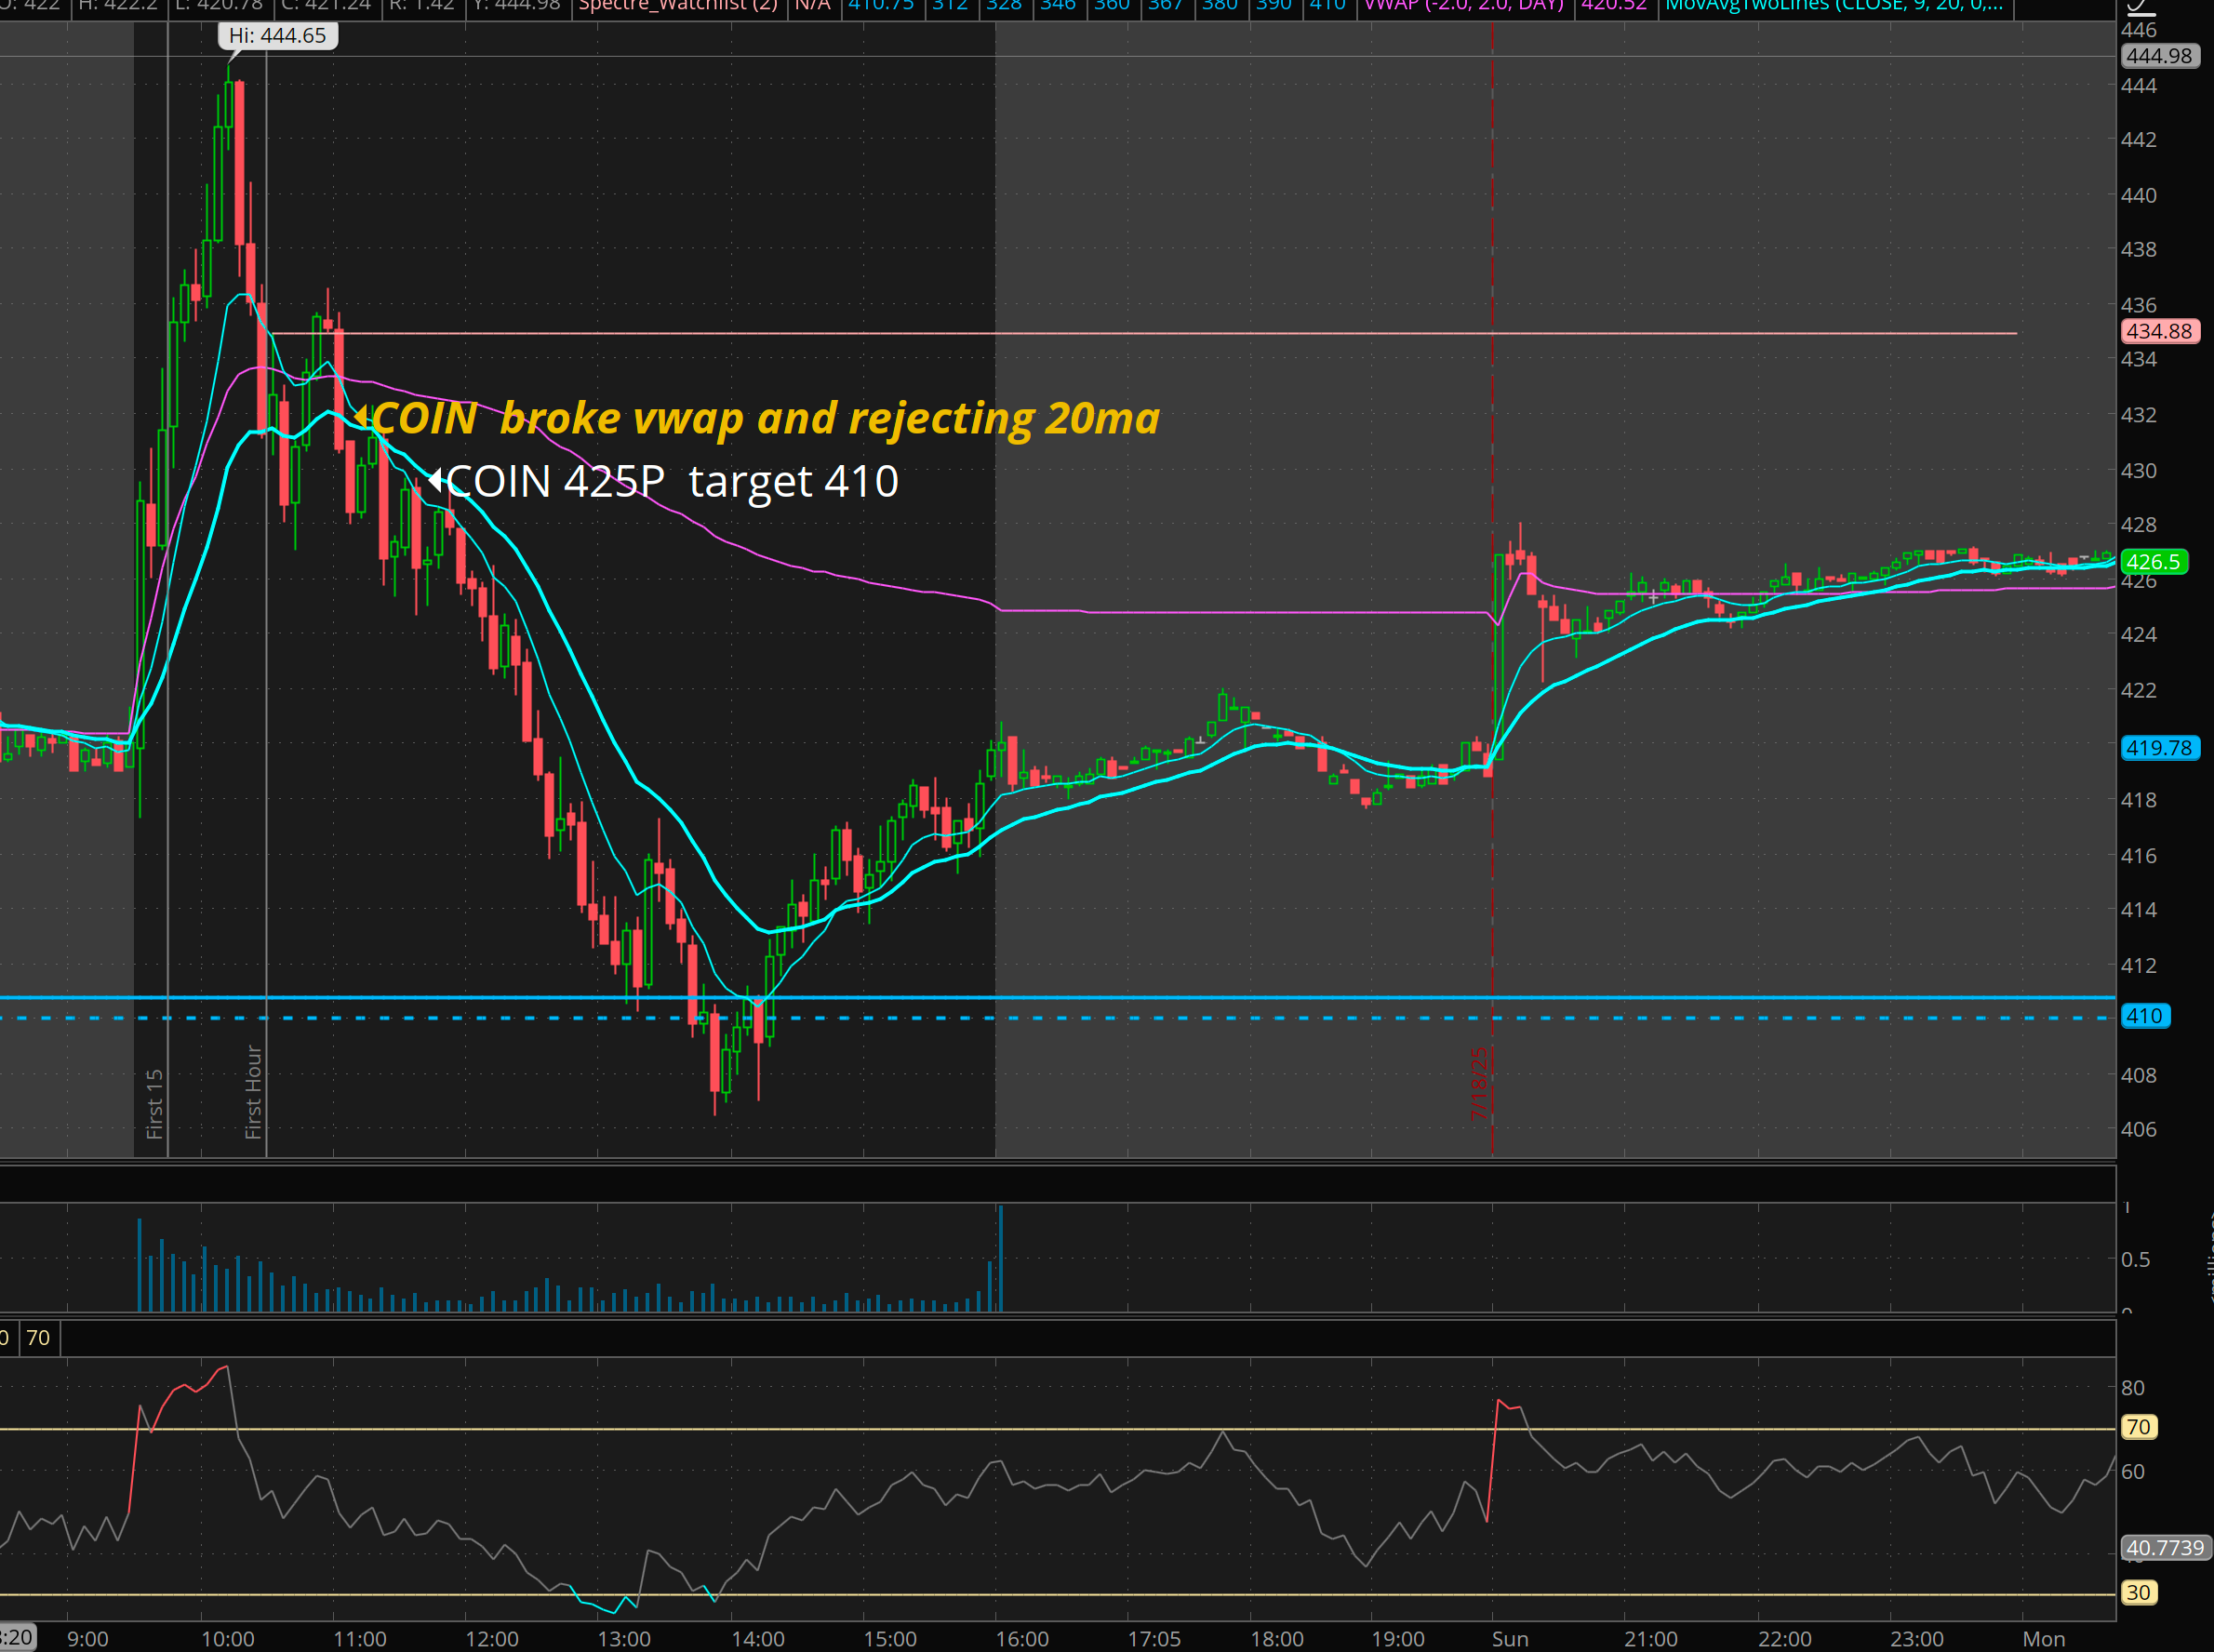Viewport: 2214px width, 1652px height.
Task: Open the MovAvgTwoLines study label
Action: 1833,6
